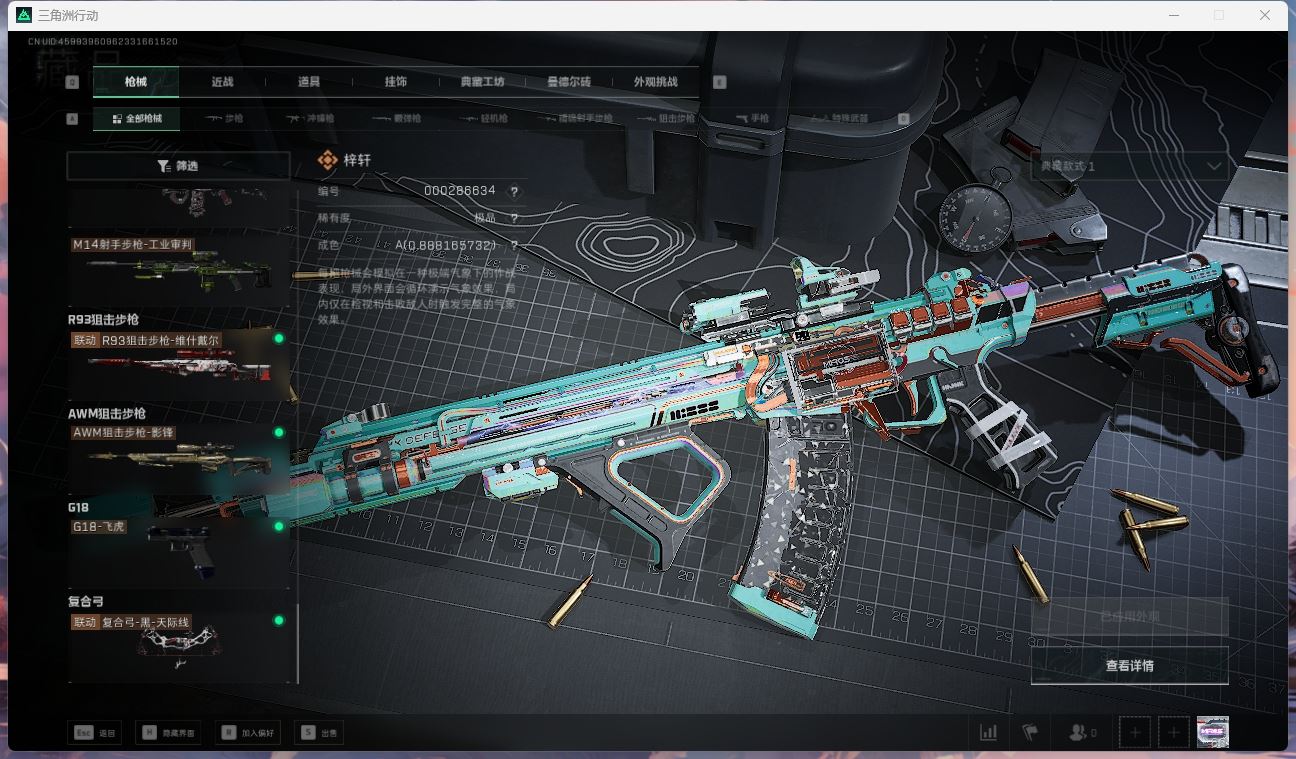Click the statistics bar chart icon
The height and width of the screenshot is (759, 1296).
[x=988, y=733]
